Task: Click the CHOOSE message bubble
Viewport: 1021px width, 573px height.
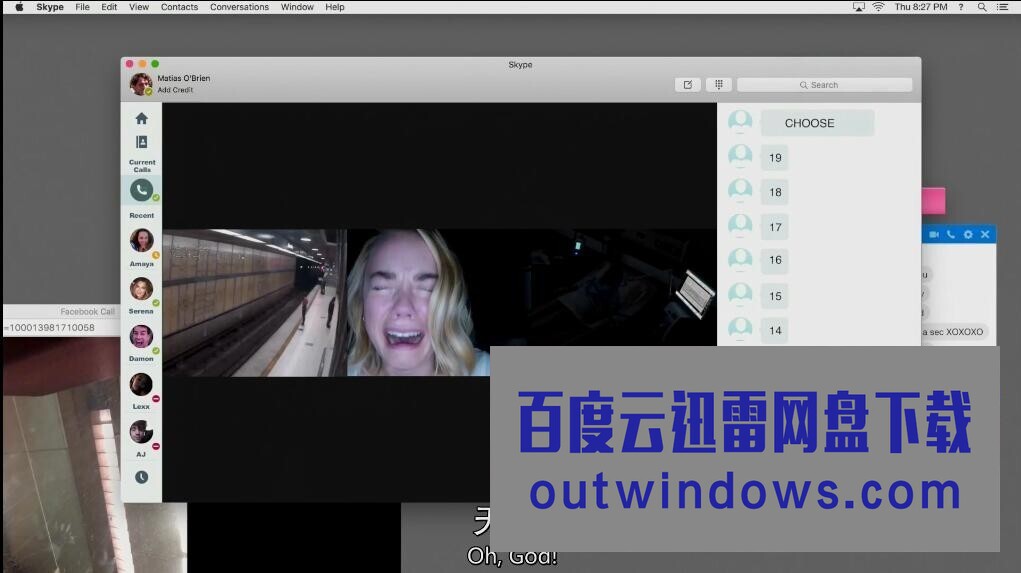Action: (817, 123)
